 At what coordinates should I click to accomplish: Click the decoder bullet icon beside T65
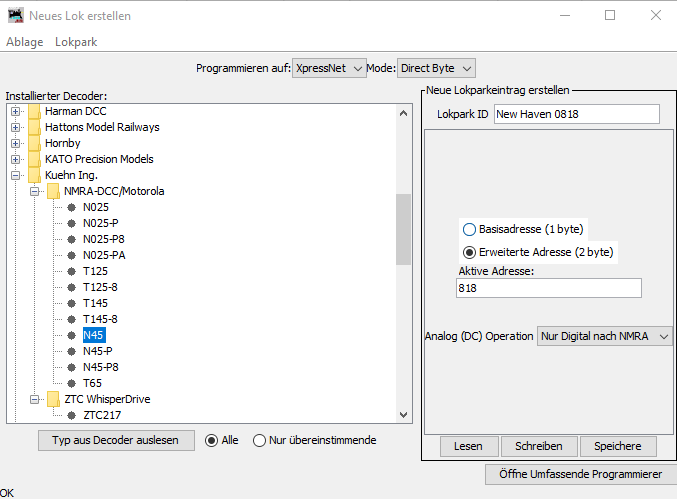[x=72, y=383]
